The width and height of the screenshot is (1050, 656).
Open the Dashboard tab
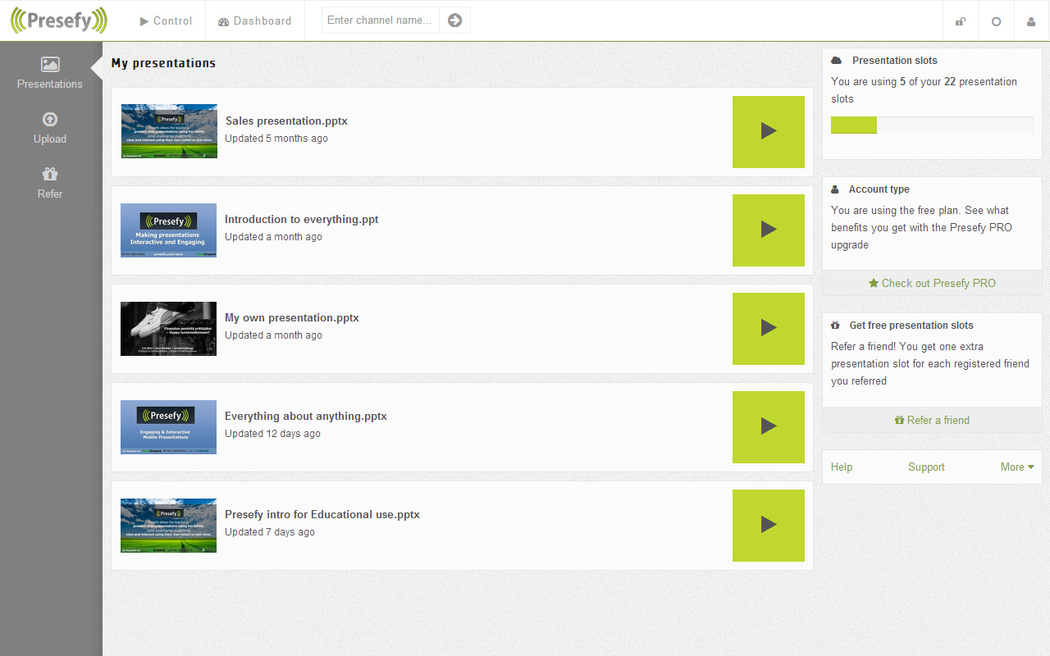click(255, 21)
